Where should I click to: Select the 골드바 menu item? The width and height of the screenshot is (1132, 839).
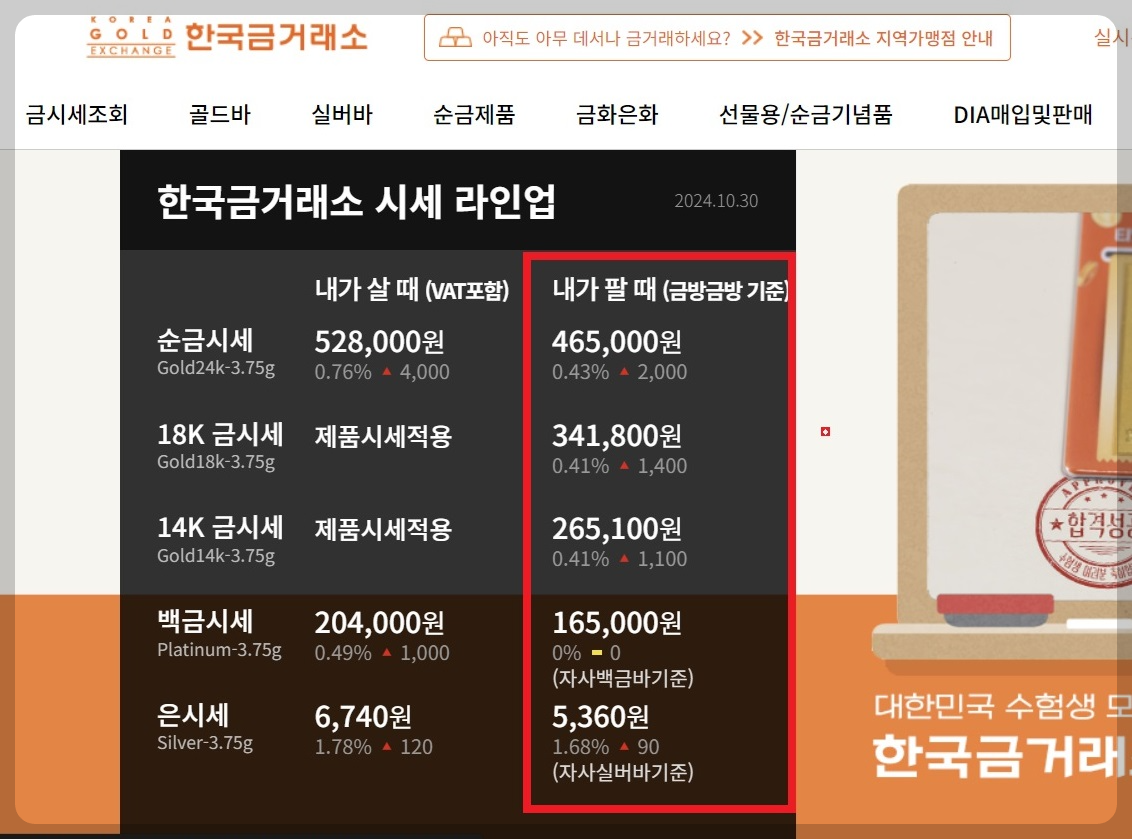click(x=220, y=114)
